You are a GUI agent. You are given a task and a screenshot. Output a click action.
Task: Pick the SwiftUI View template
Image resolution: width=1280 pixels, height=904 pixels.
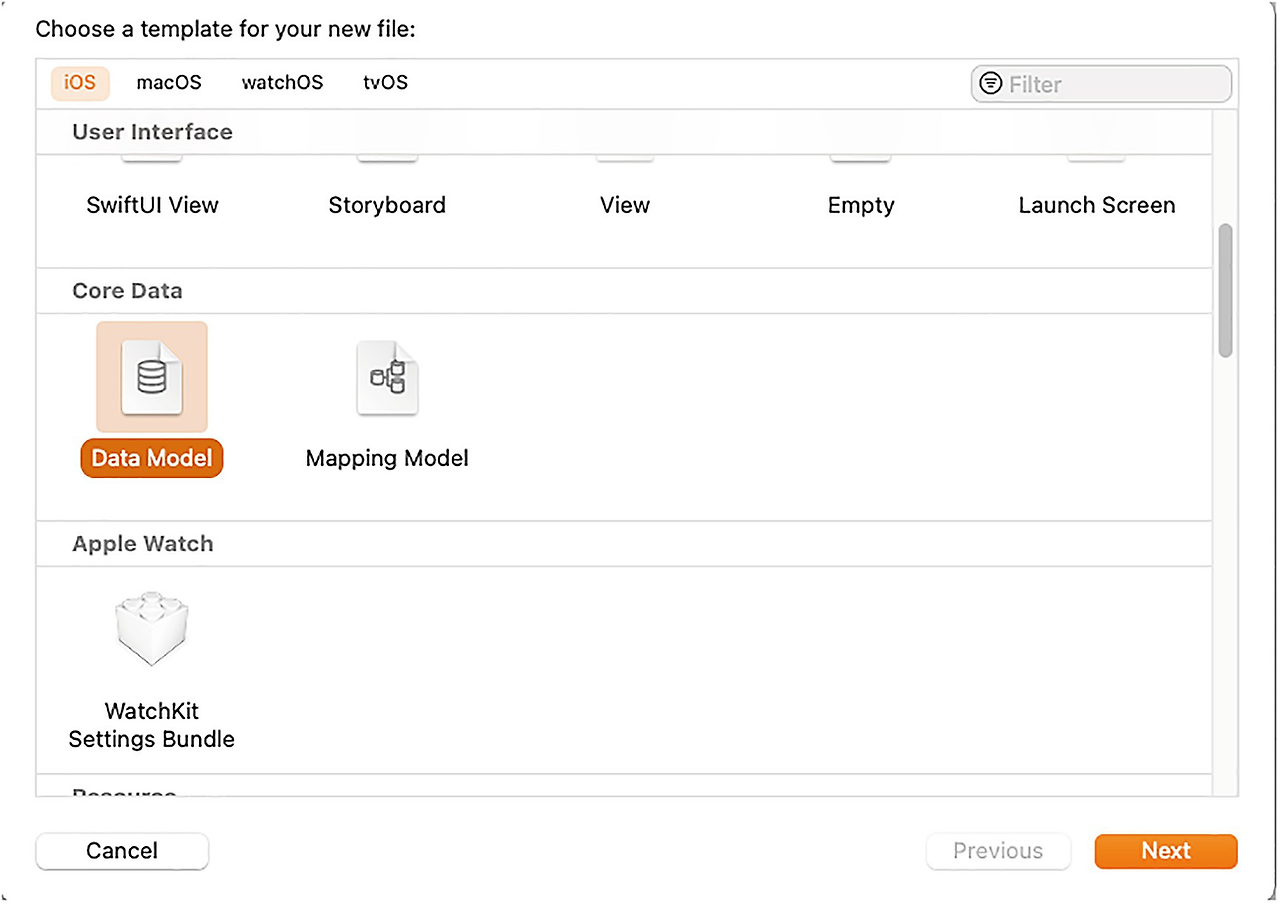coord(152,205)
